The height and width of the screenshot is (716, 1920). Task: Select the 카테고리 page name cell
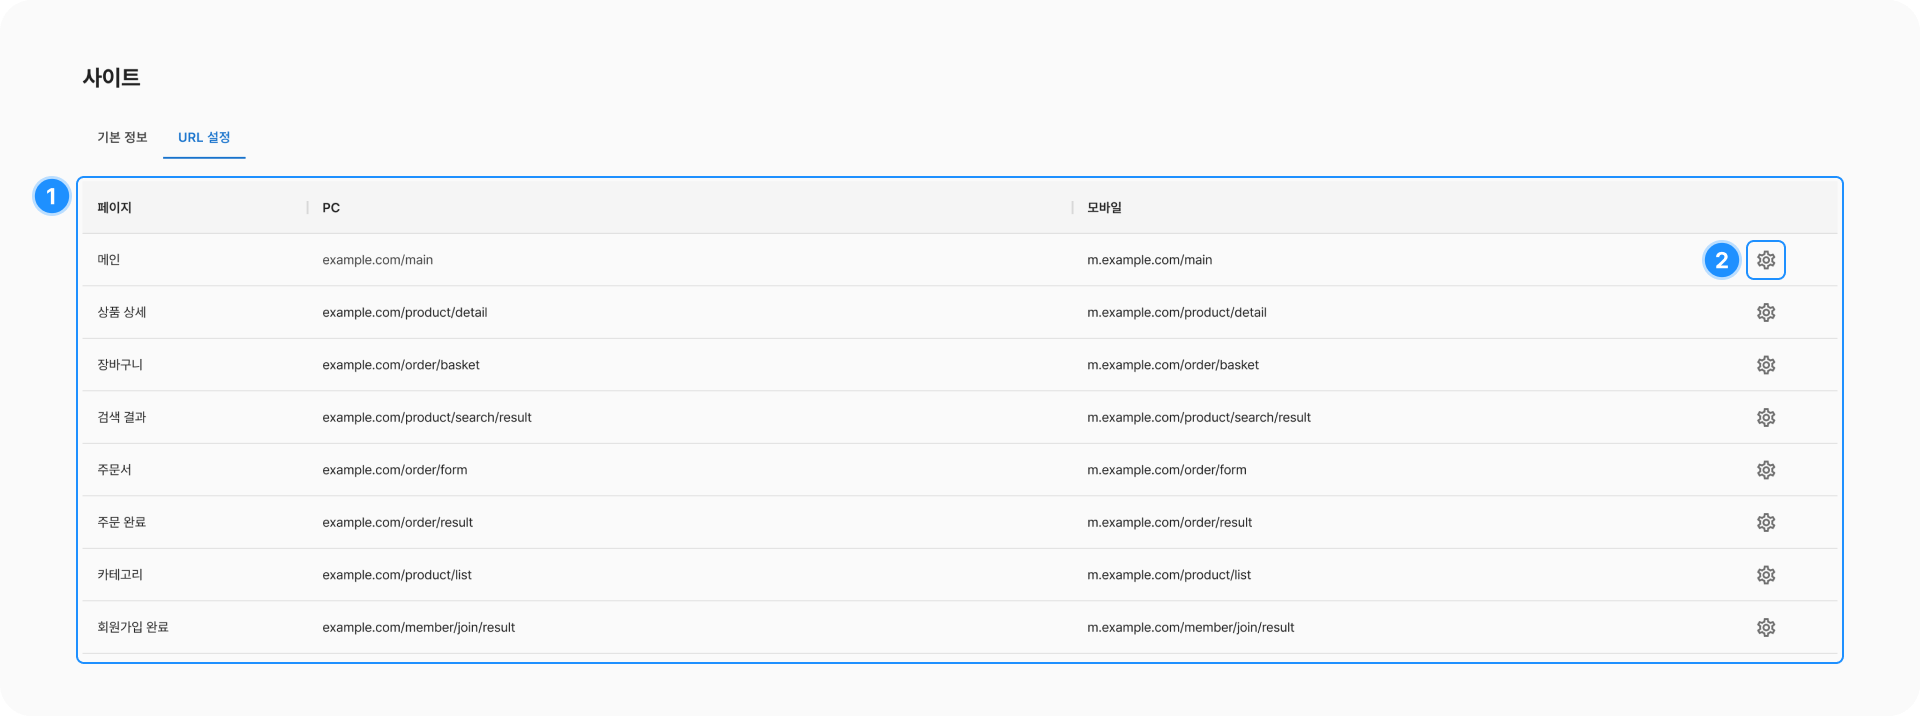coord(120,575)
